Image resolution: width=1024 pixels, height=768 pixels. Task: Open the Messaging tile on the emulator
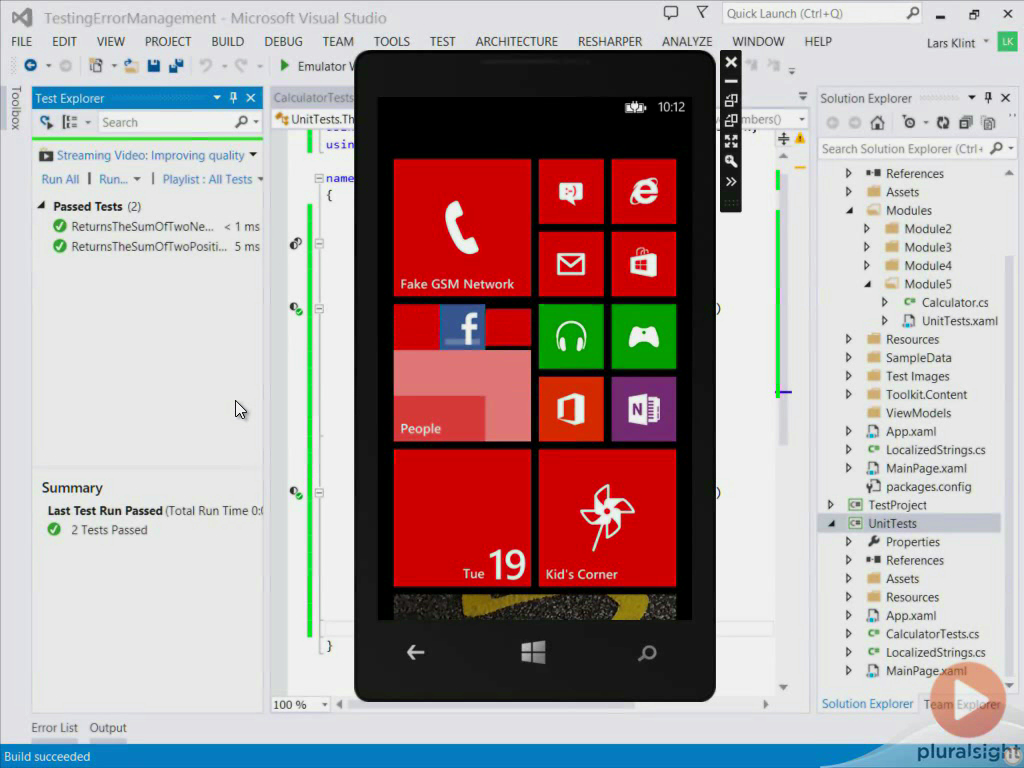click(x=571, y=191)
